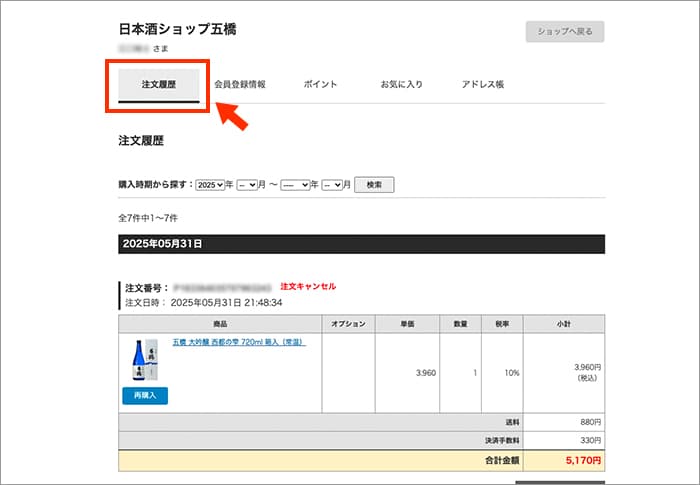Click the red 注文キャンセル link
700x485 pixels.
click(x=308, y=287)
